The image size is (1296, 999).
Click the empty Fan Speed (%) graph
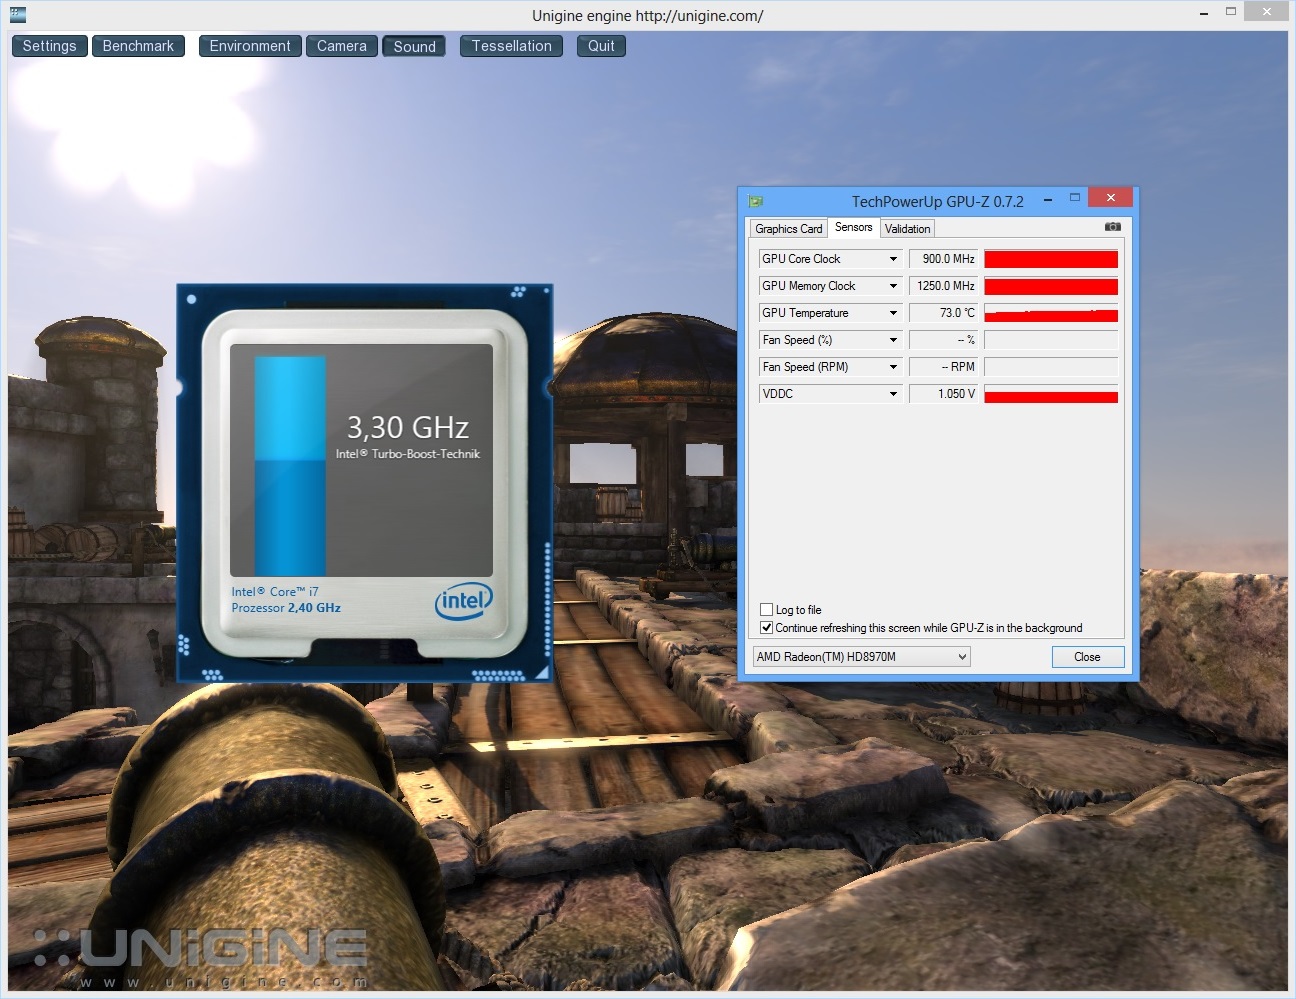[1051, 340]
